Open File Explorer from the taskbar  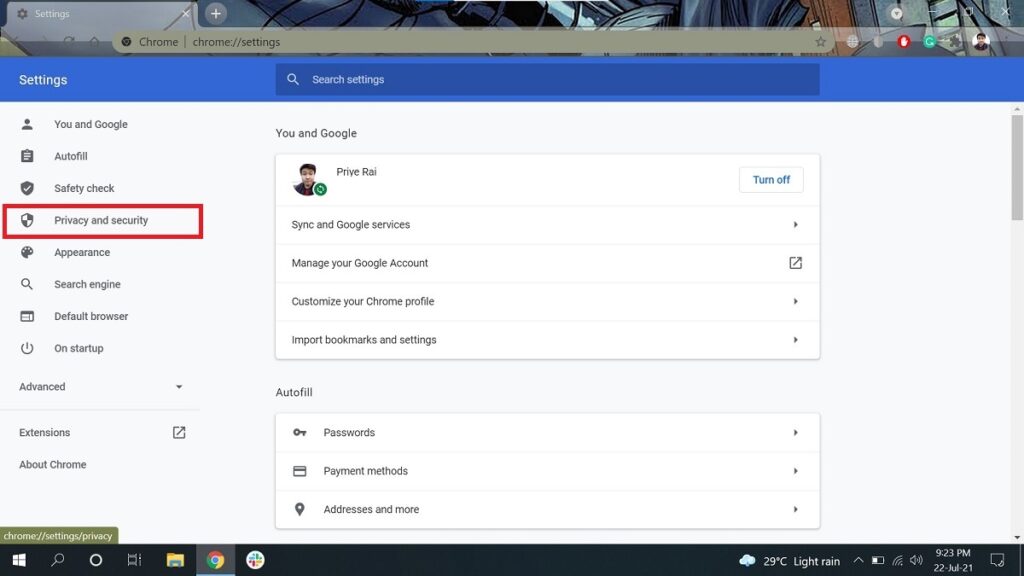(x=175, y=560)
